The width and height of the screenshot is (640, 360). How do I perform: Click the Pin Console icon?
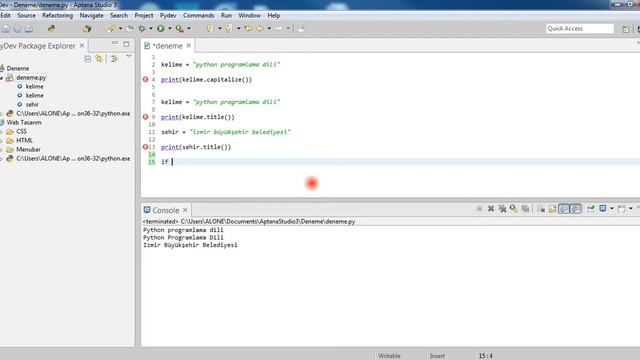pyautogui.click(x=591, y=209)
